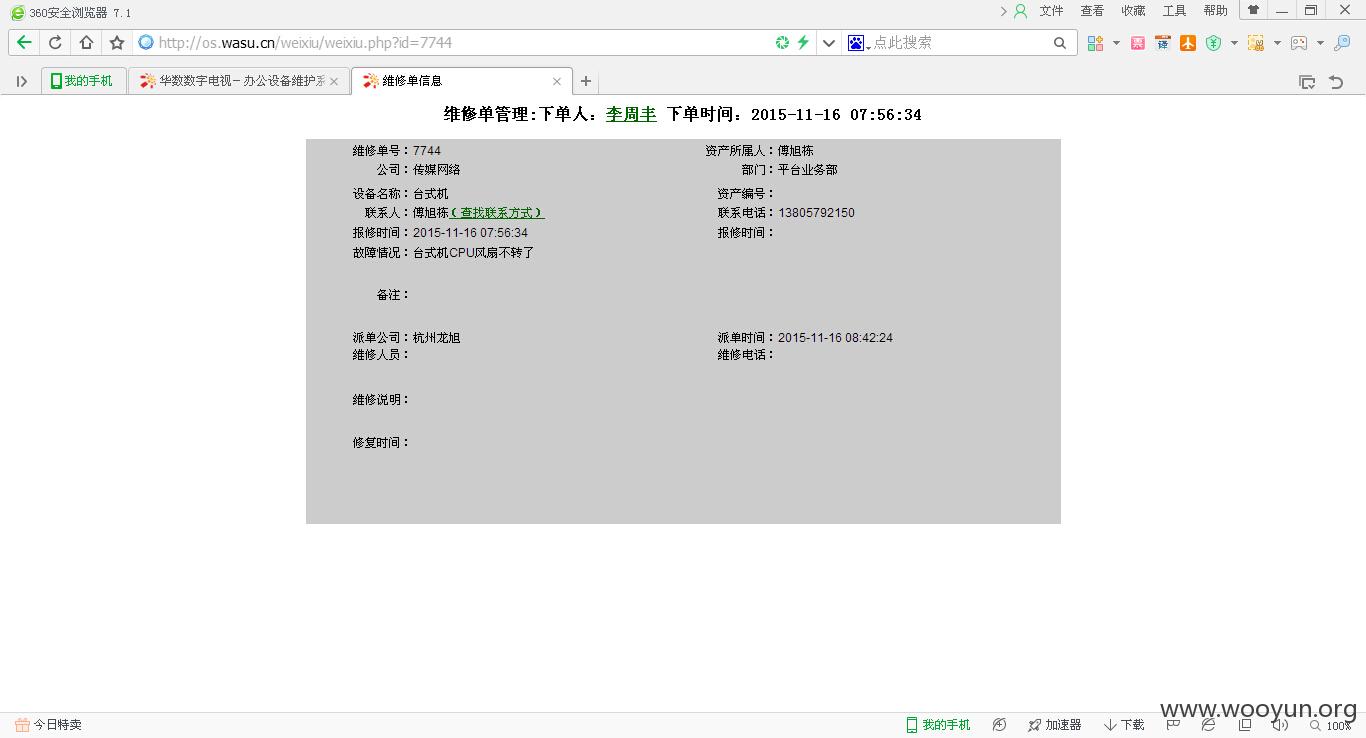1366x738 pixels.
Task: Close the 华数数字电视 tab
Action: click(x=334, y=81)
